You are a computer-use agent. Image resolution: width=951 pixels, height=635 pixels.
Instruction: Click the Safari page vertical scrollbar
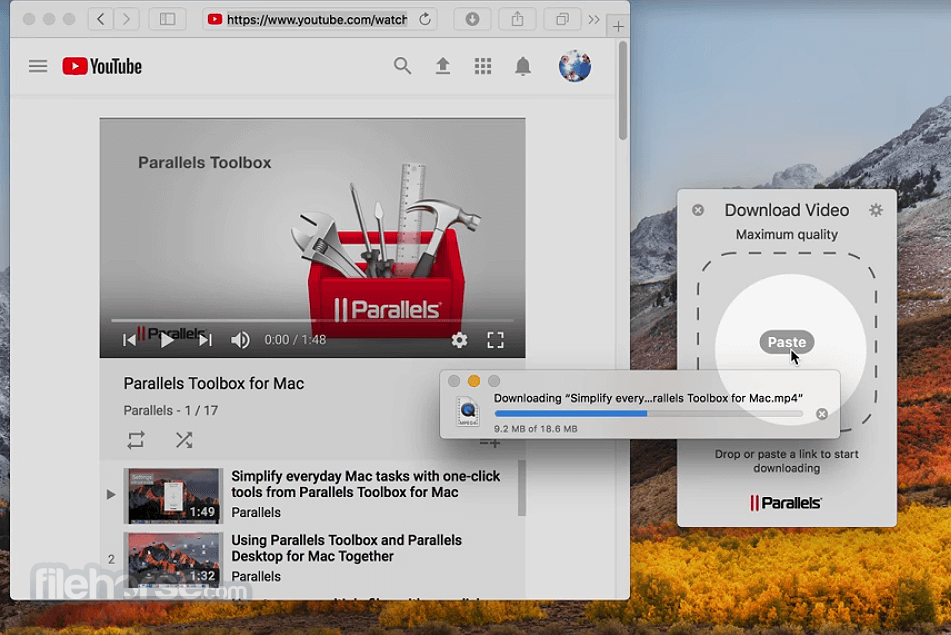[x=622, y=90]
